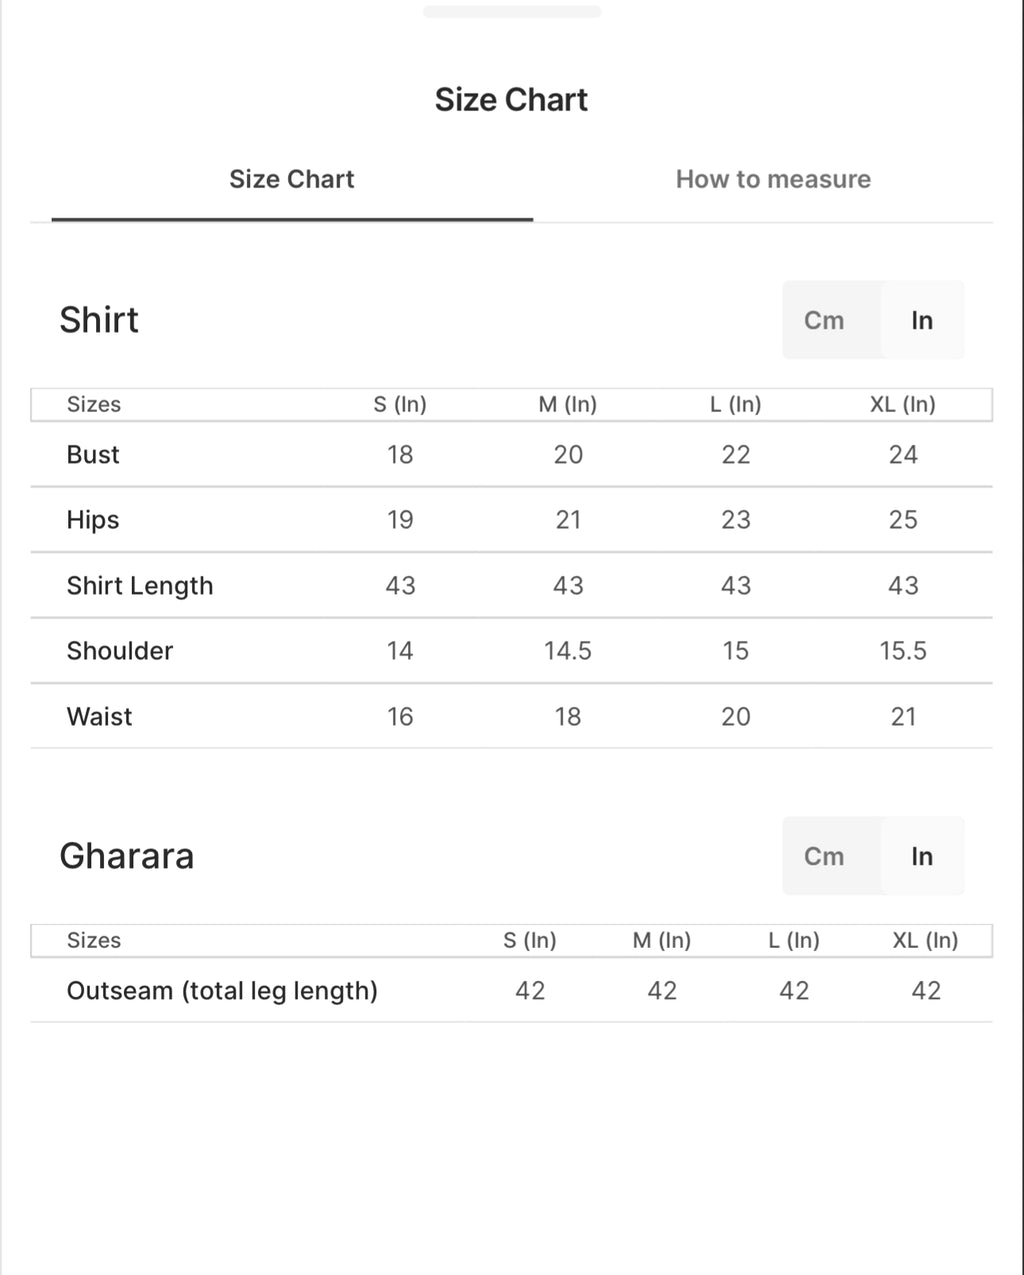Click the Outseam (total leg length) label
1024x1275 pixels.
[222, 991]
